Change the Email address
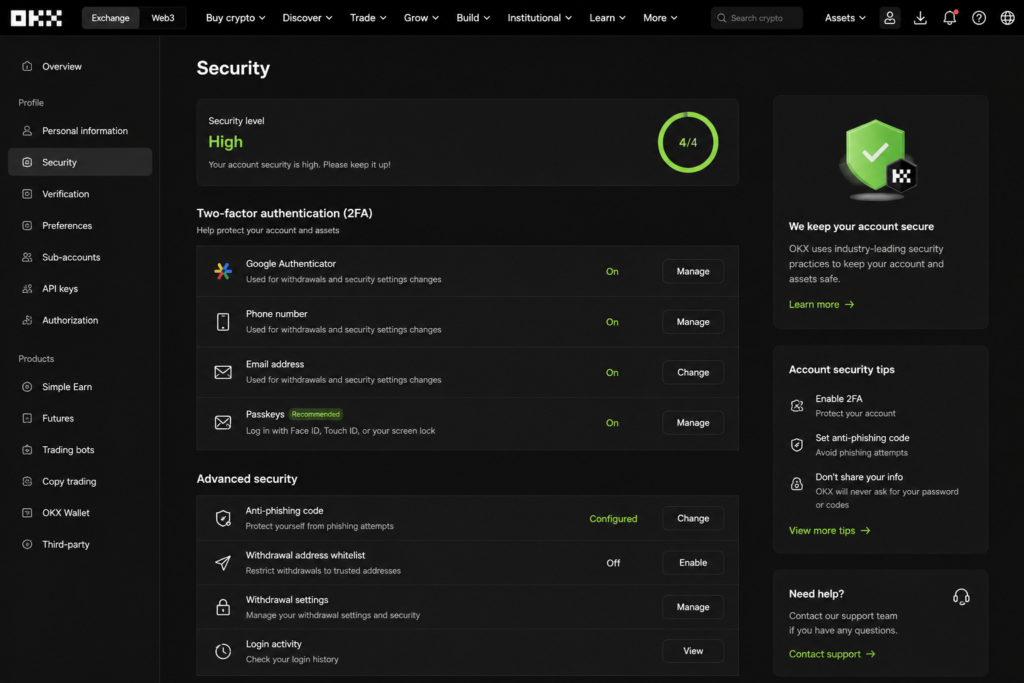 pyautogui.click(x=693, y=372)
